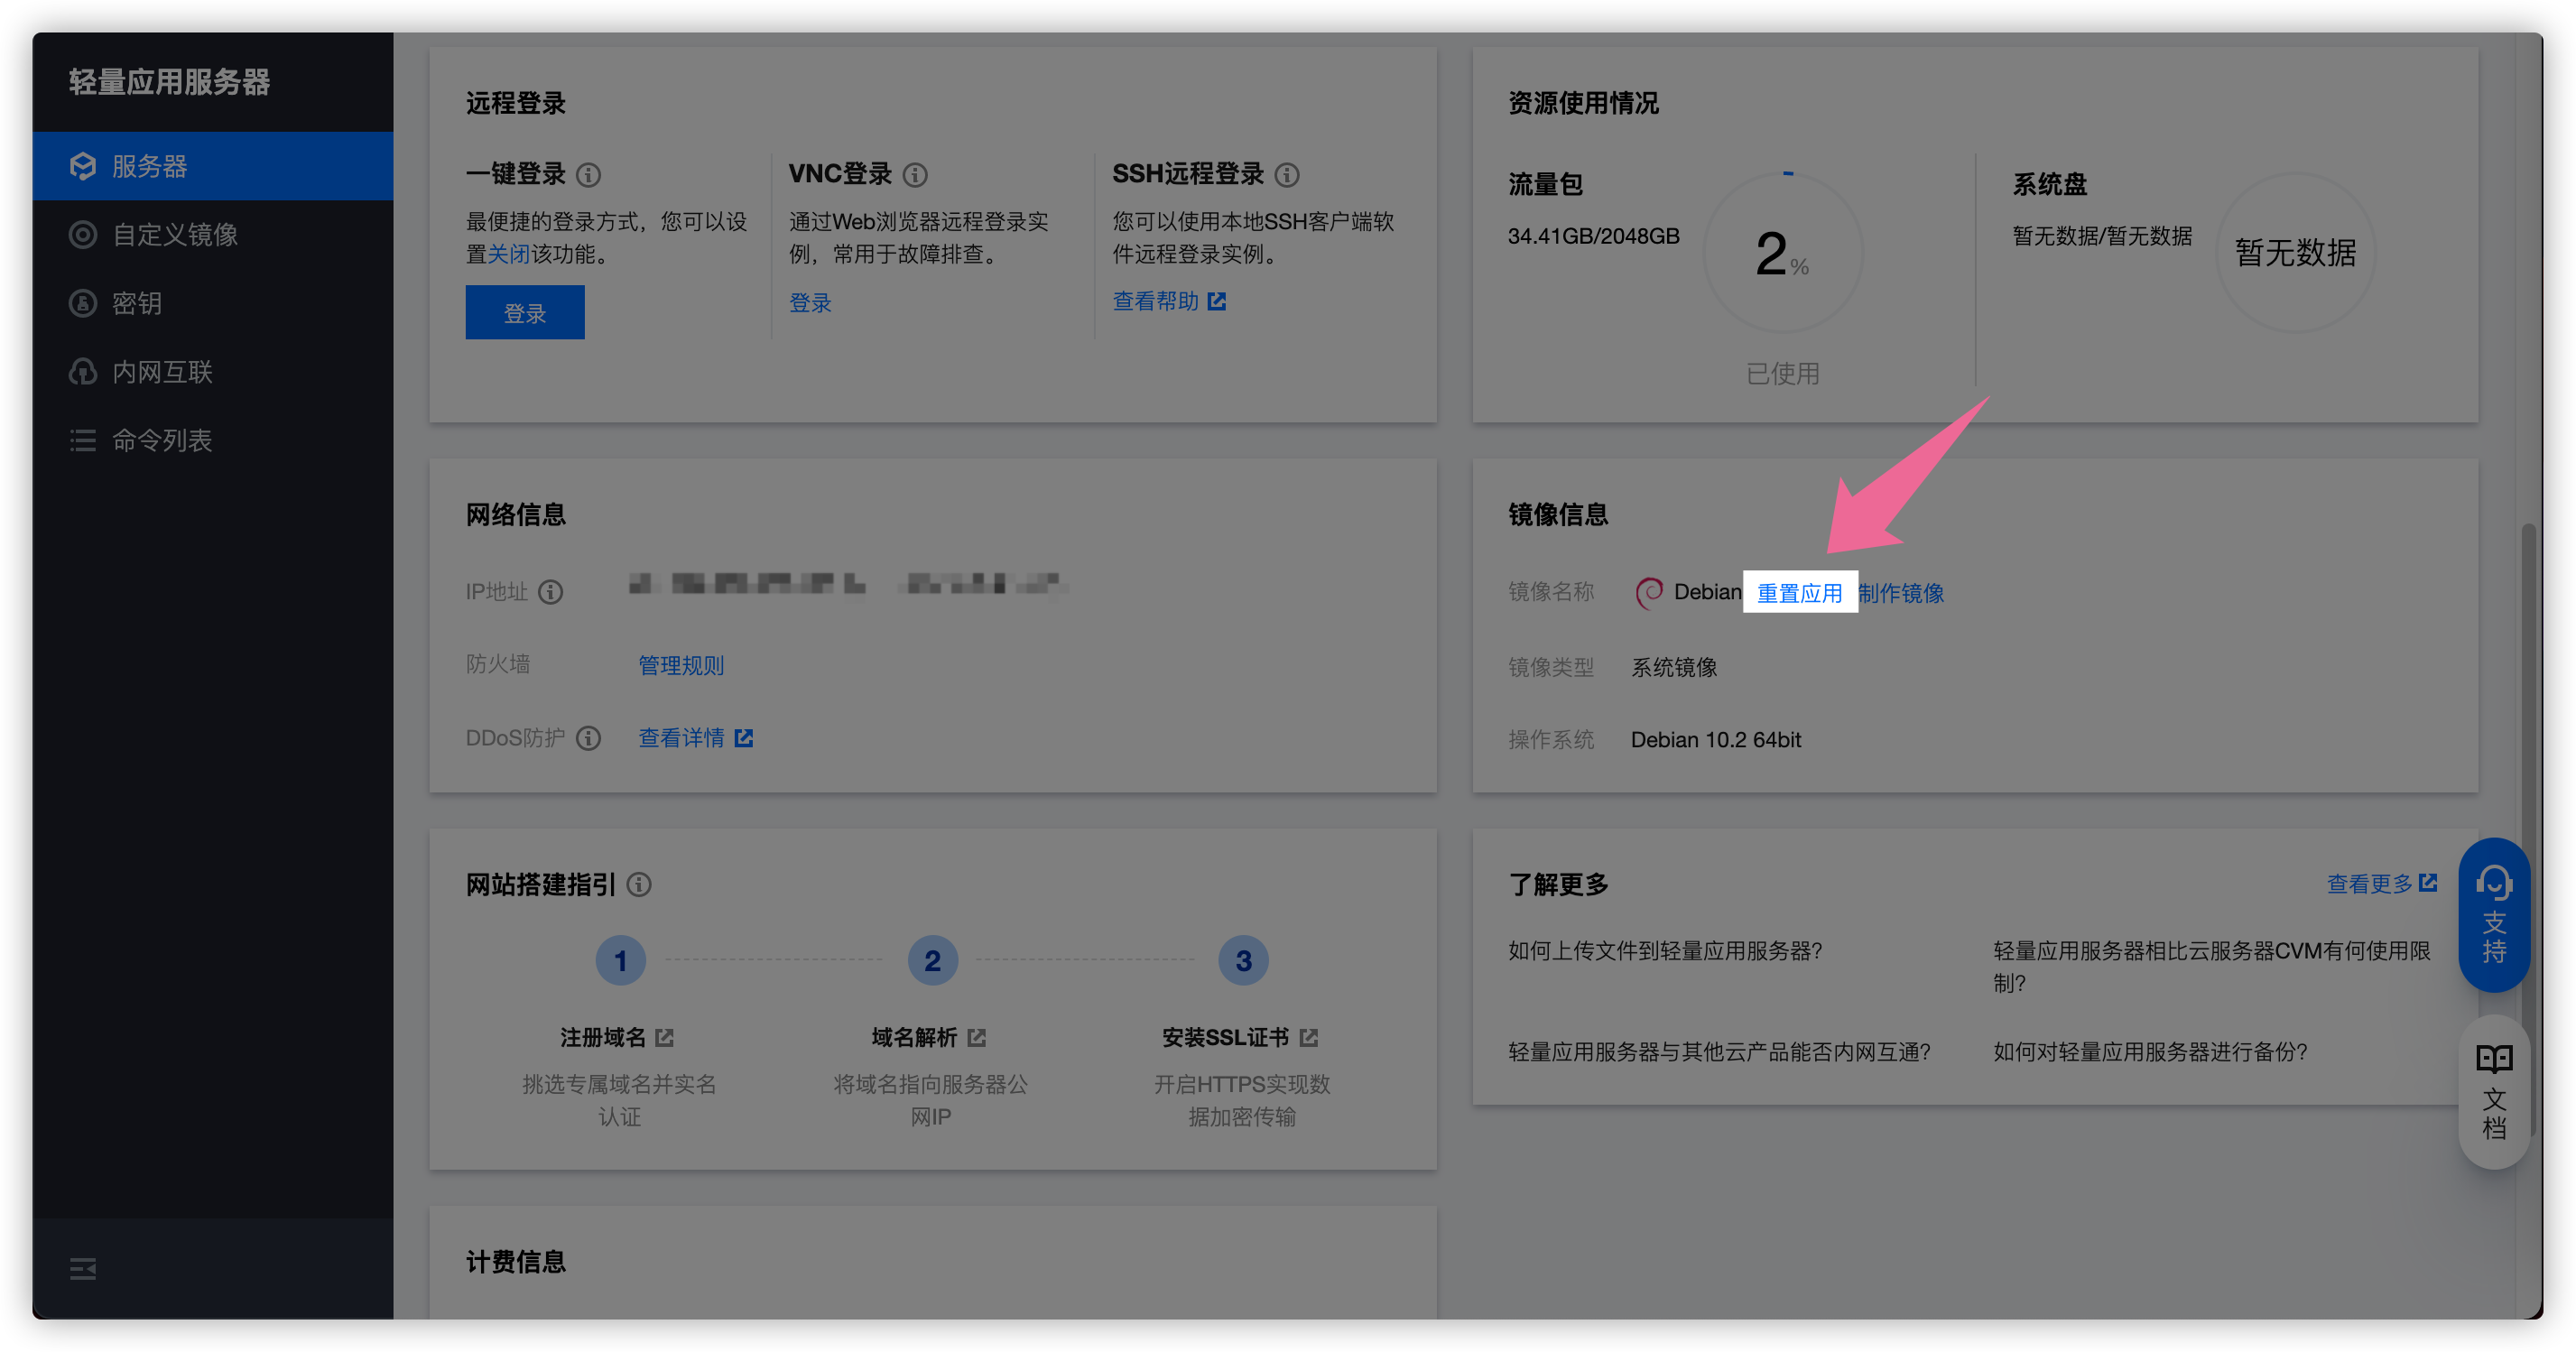Show info tooltip for 网站搭建指引
The height and width of the screenshot is (1352, 2576).
639,884
